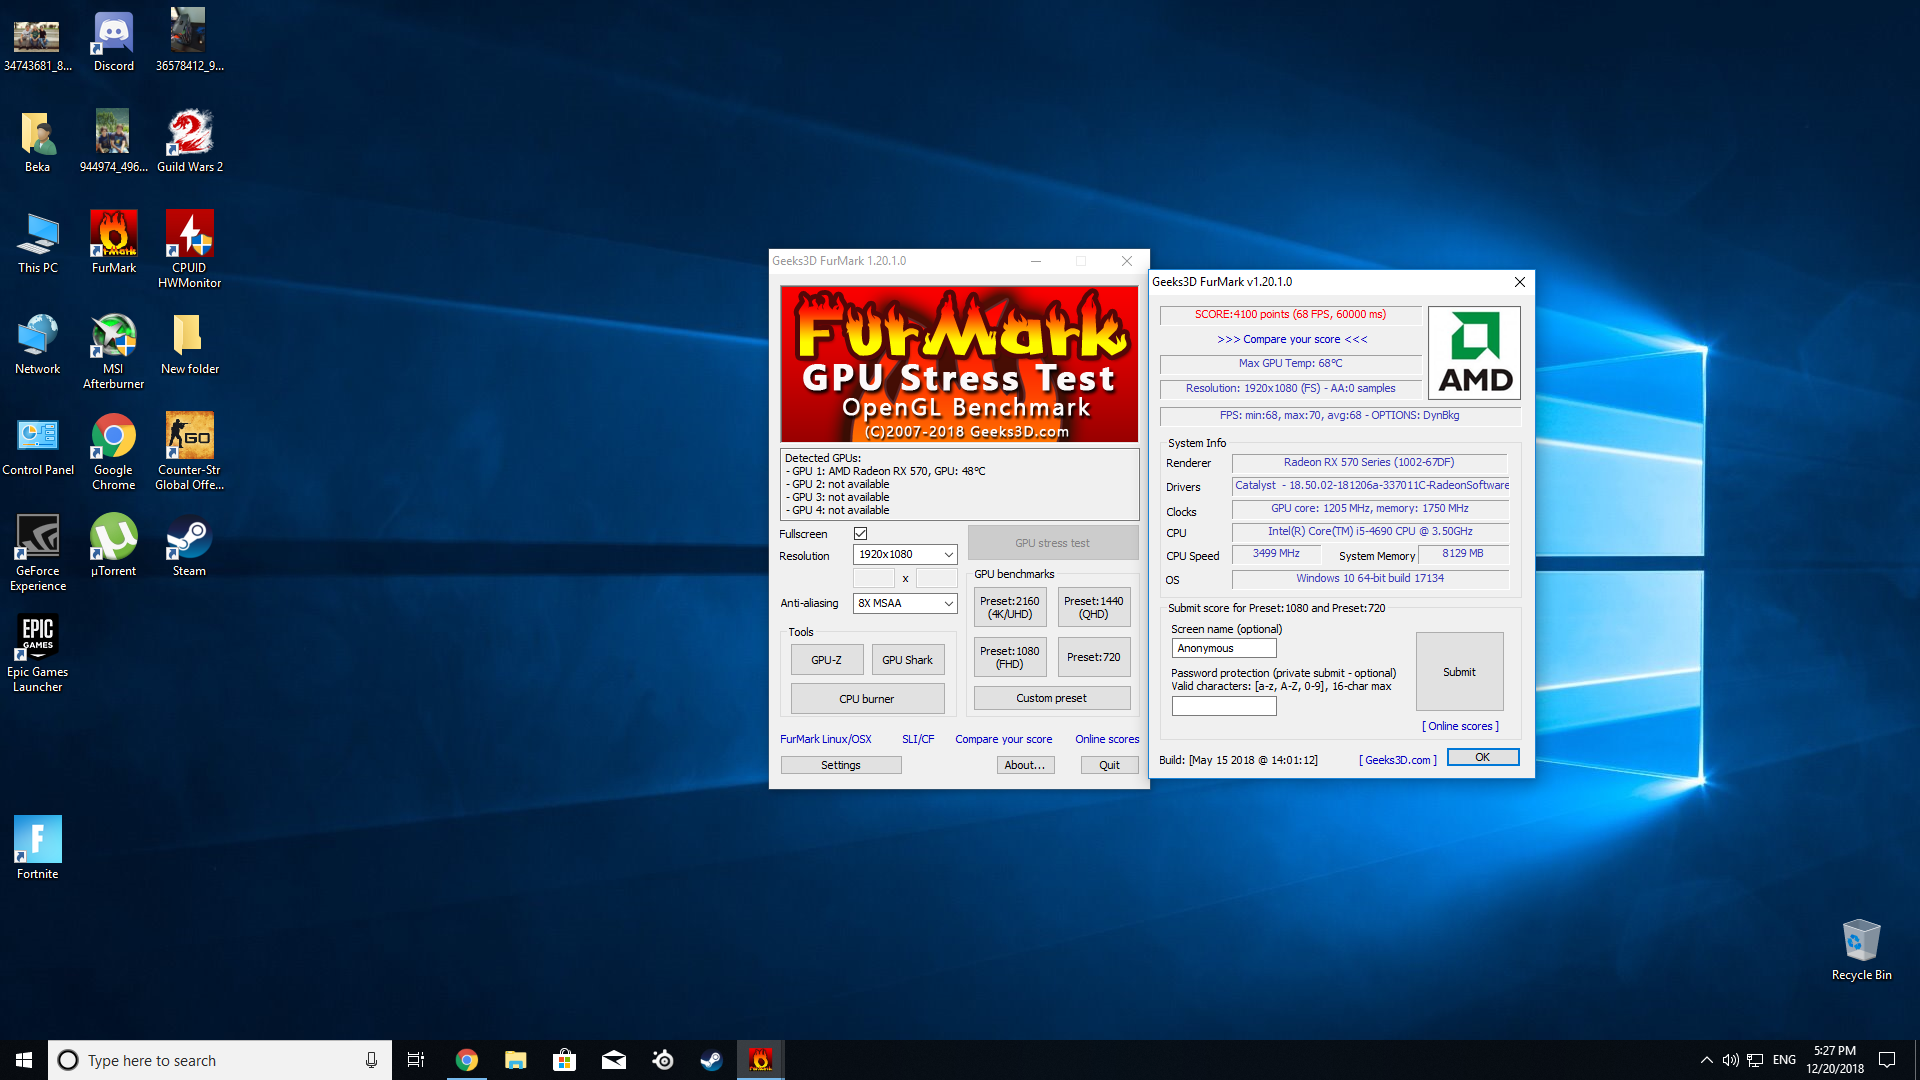Open File Explorer from taskbar
The height and width of the screenshot is (1080, 1920).
click(x=516, y=1060)
